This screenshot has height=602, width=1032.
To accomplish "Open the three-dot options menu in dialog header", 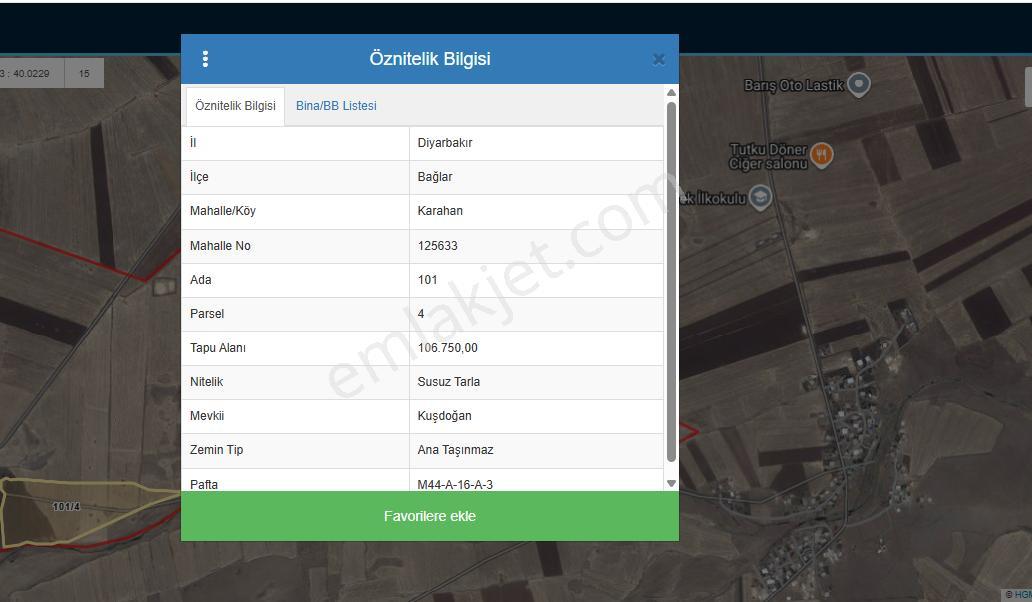I will (205, 59).
